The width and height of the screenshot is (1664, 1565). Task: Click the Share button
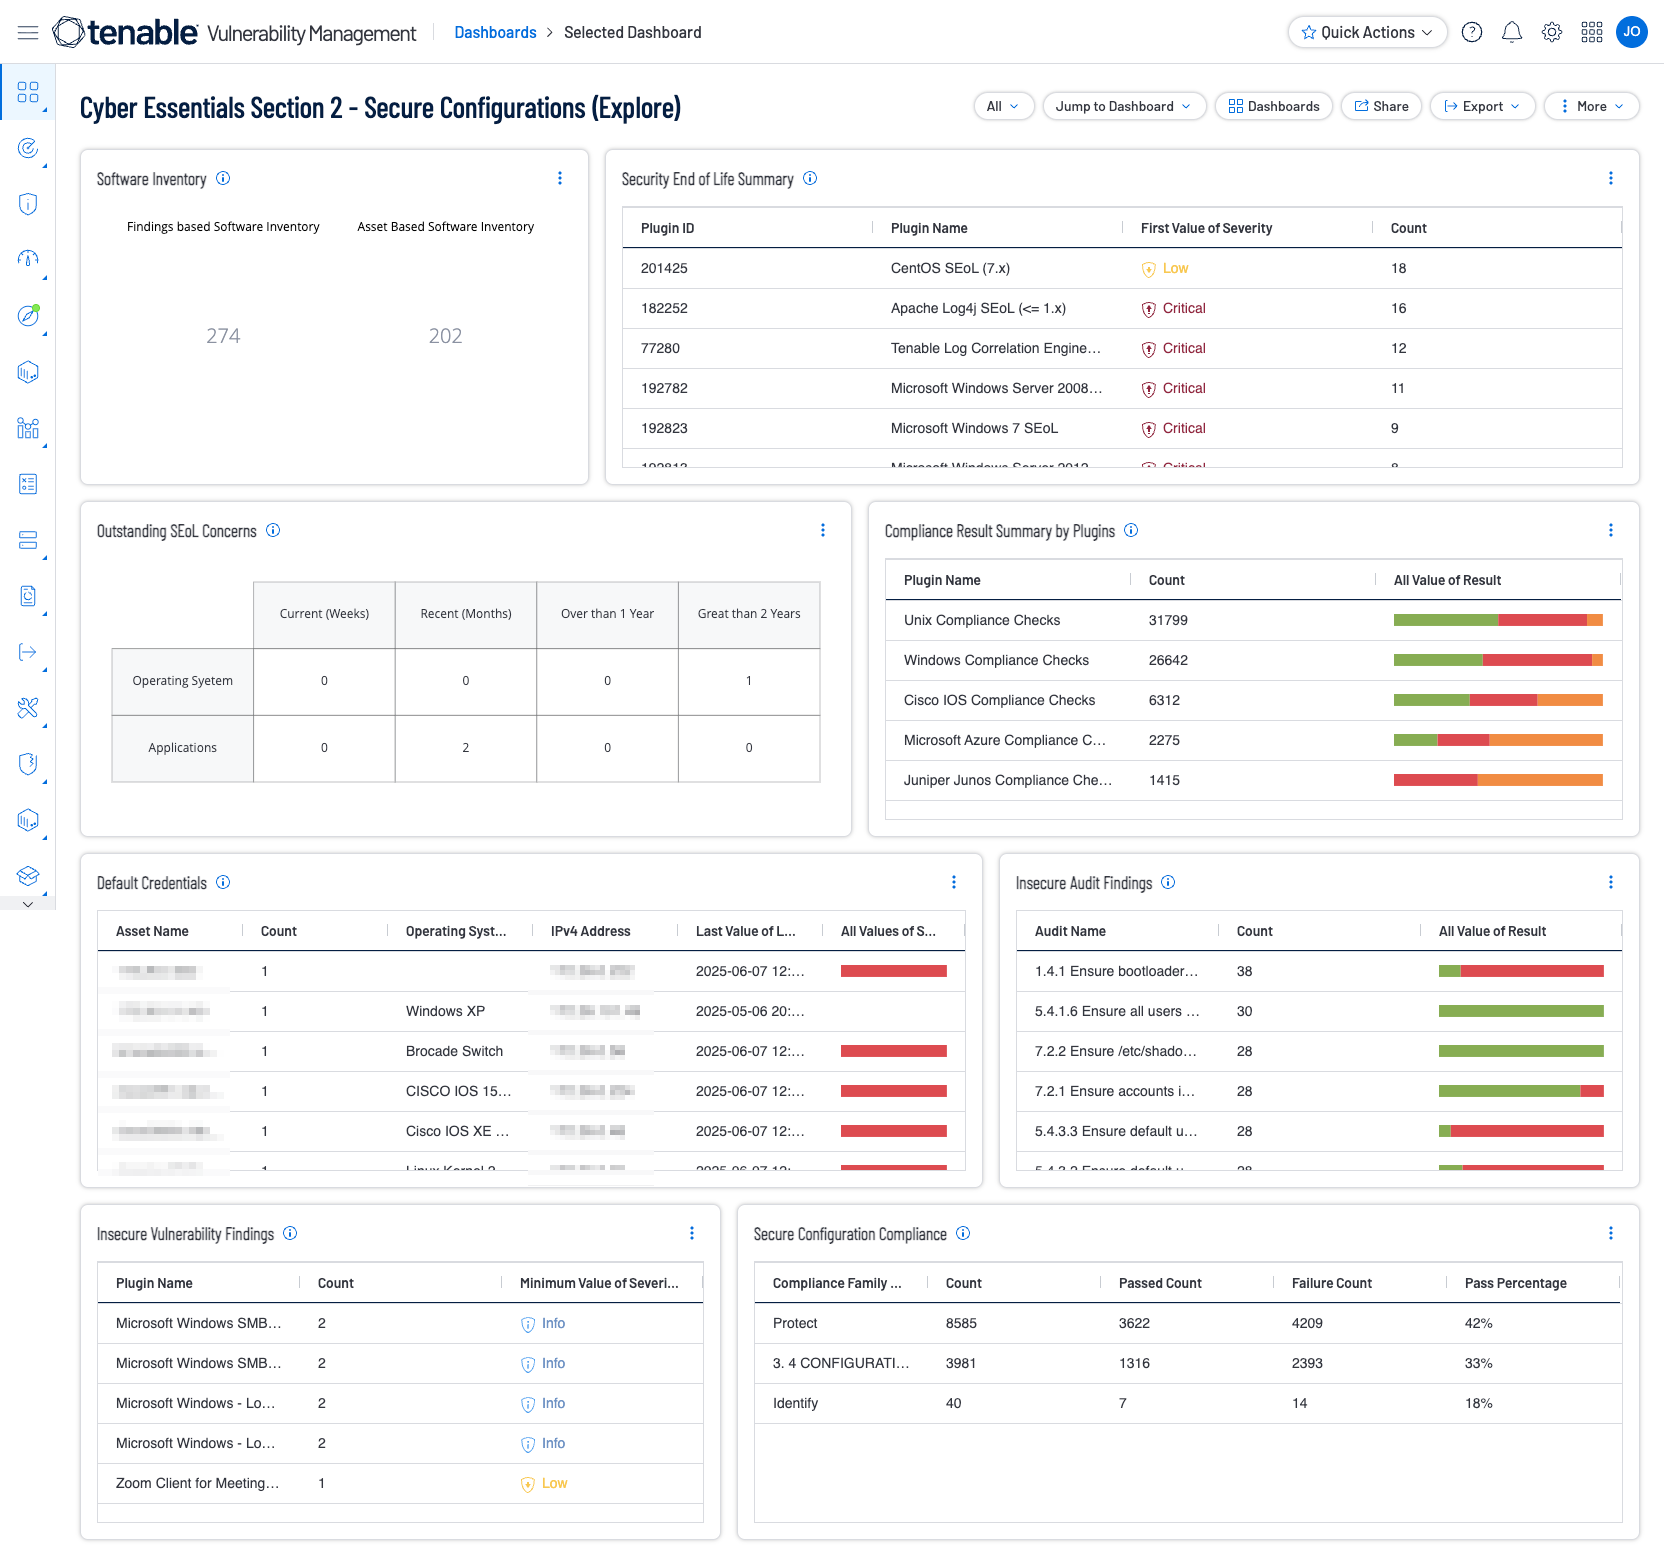(x=1381, y=106)
